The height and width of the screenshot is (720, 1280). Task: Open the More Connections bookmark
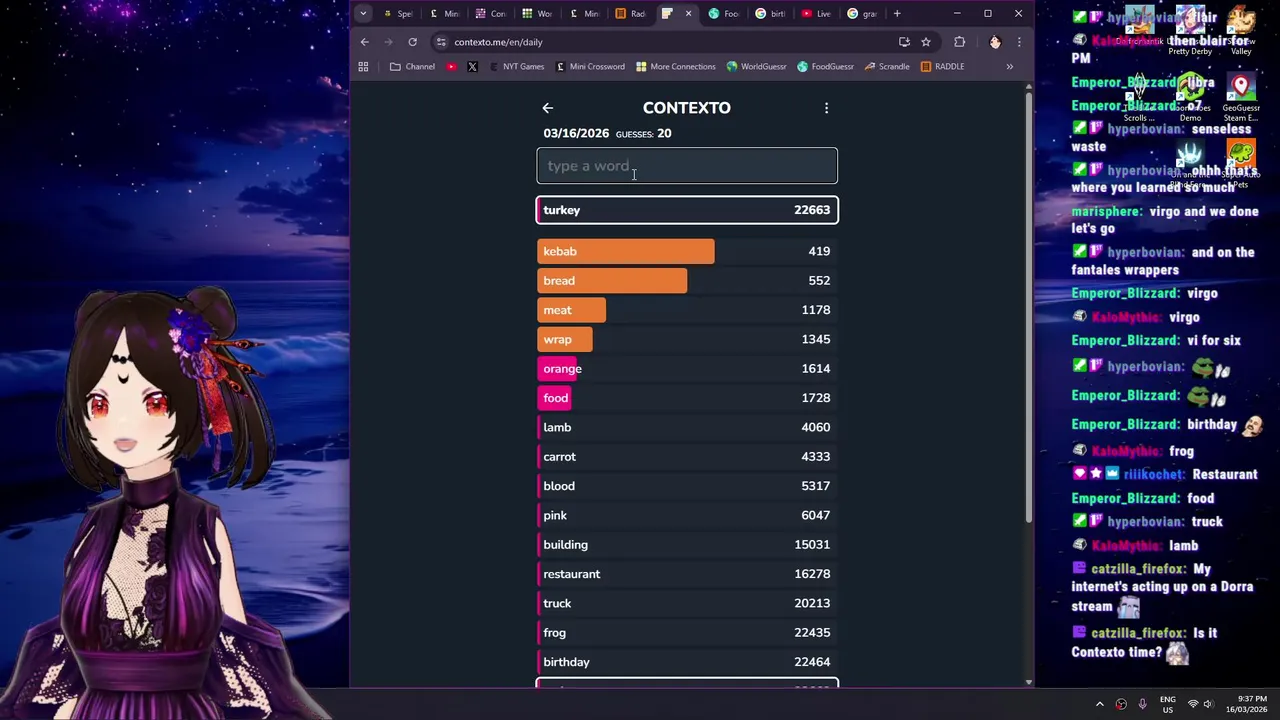[x=675, y=67]
